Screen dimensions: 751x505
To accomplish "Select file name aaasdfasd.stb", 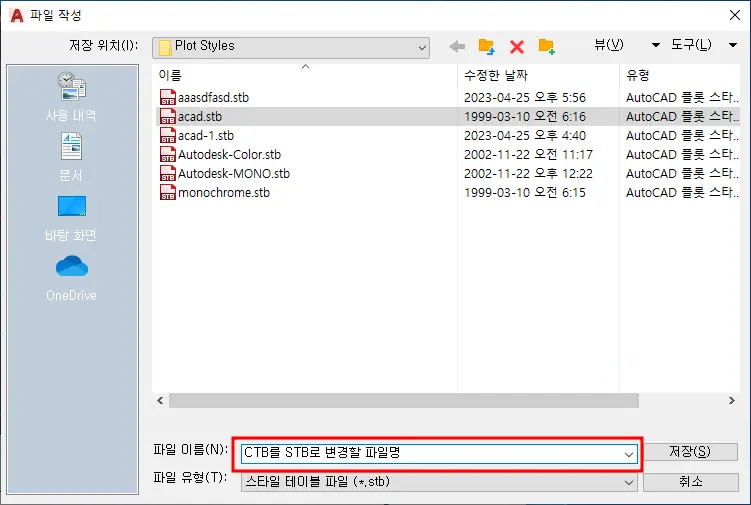I will (x=214, y=98).
